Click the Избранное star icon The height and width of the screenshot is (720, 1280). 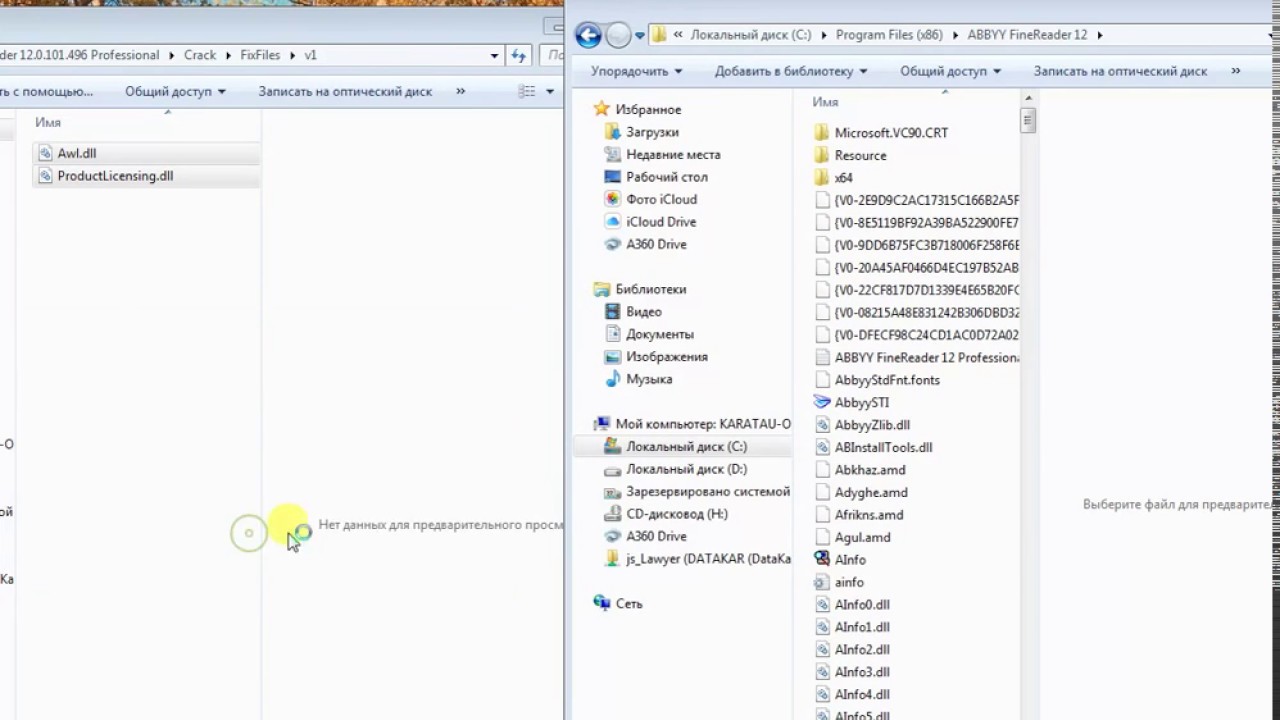601,109
